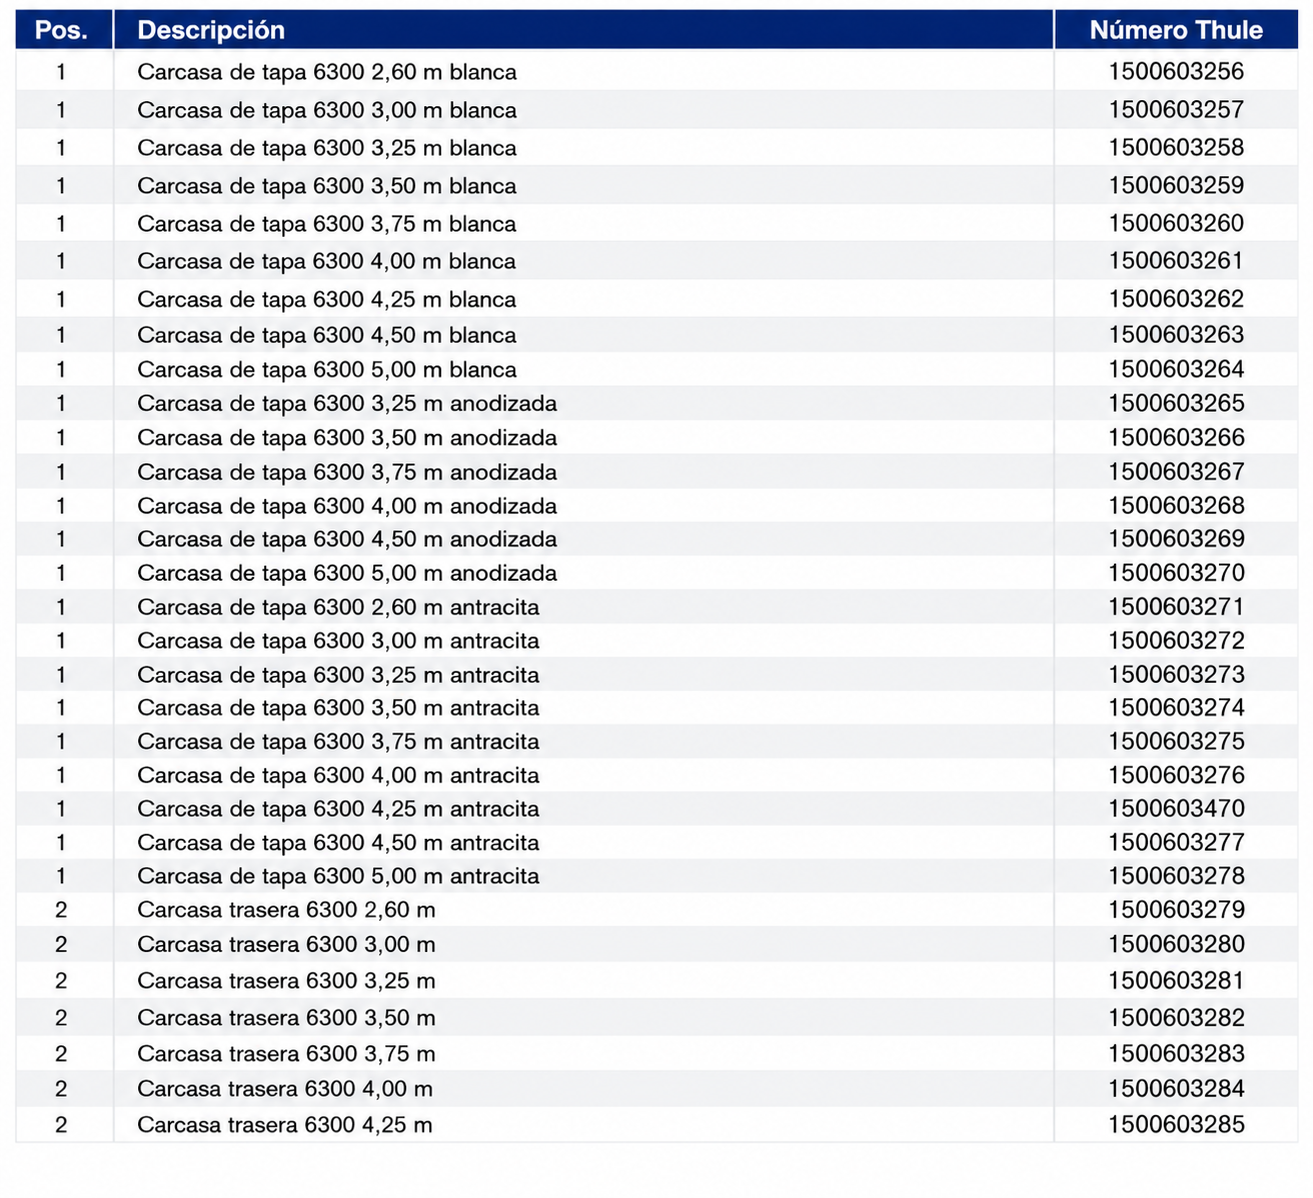Select part number 1500603272
The width and height of the screenshot is (1313, 1198).
pos(1176,640)
